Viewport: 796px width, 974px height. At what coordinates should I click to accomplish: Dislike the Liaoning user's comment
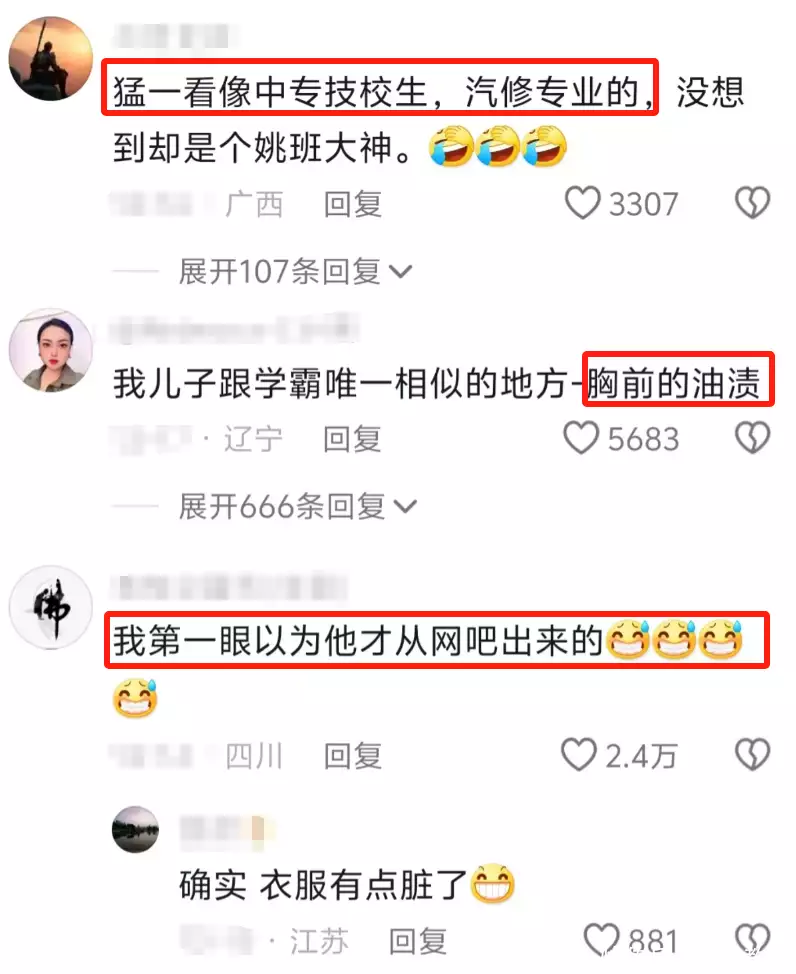pyautogui.click(x=753, y=437)
